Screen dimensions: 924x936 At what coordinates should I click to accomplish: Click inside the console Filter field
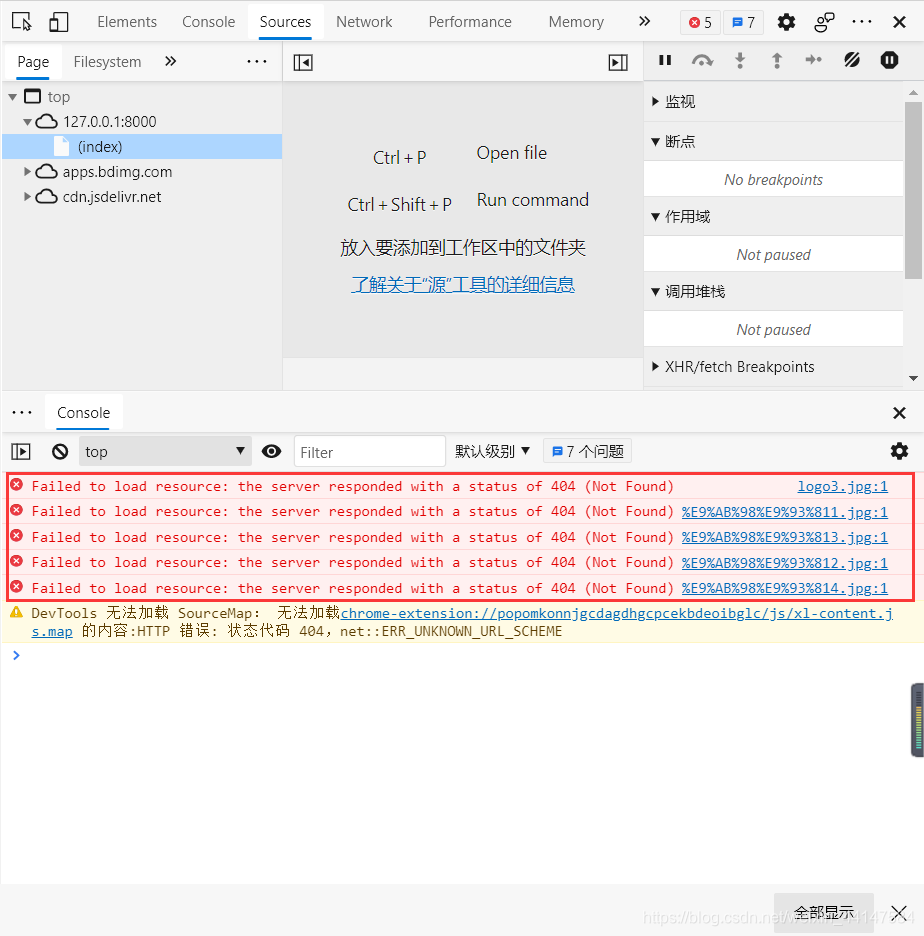pyautogui.click(x=370, y=451)
